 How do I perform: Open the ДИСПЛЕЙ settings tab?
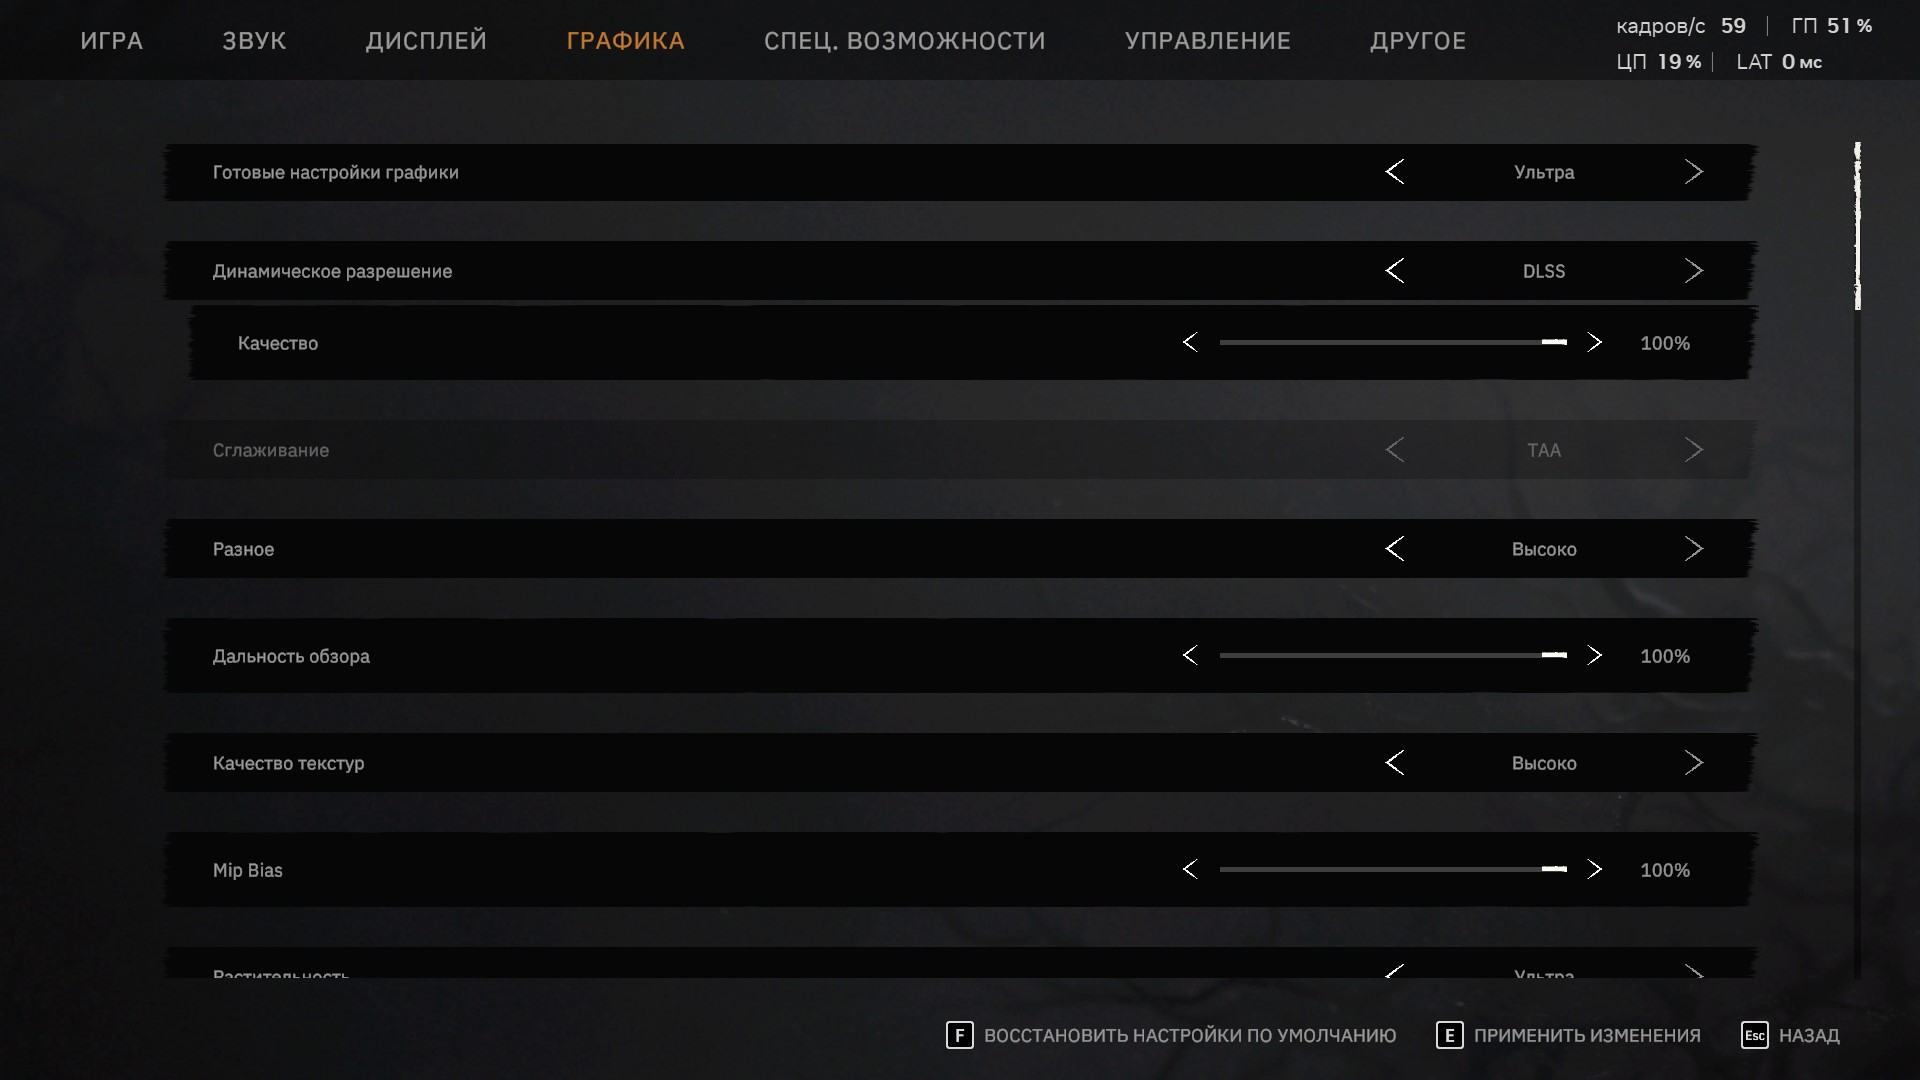(x=426, y=41)
